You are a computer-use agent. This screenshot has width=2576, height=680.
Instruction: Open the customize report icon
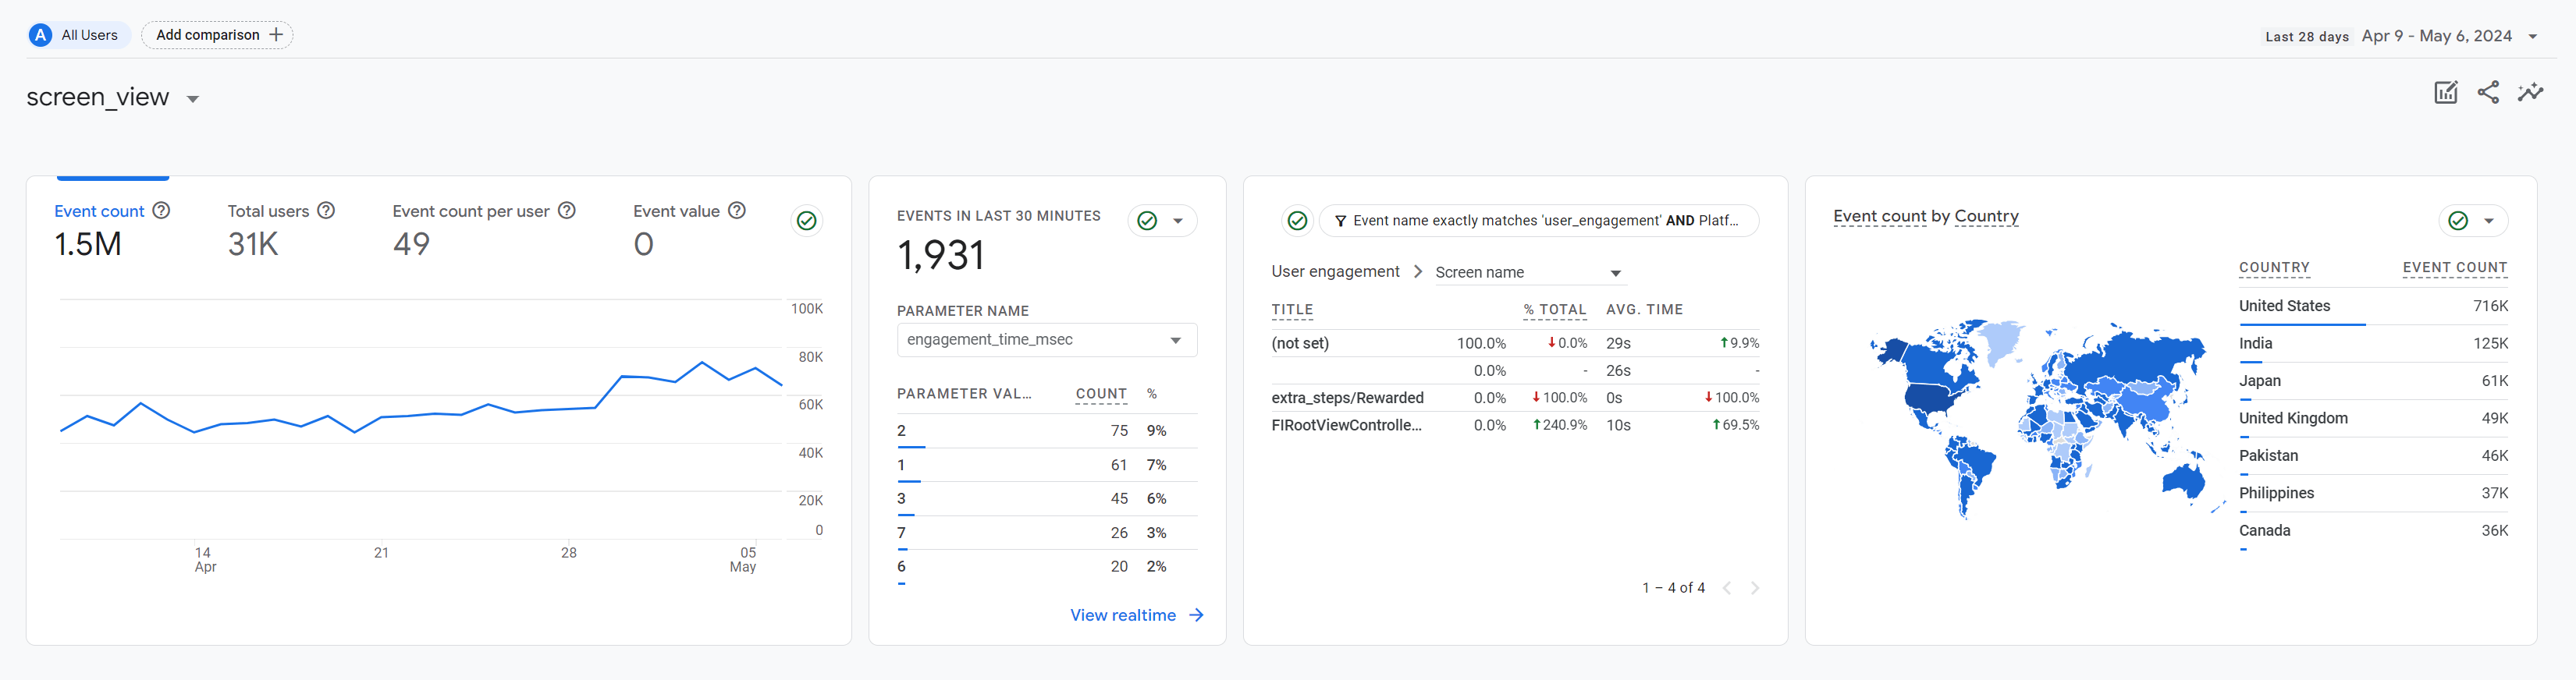(x=2445, y=93)
